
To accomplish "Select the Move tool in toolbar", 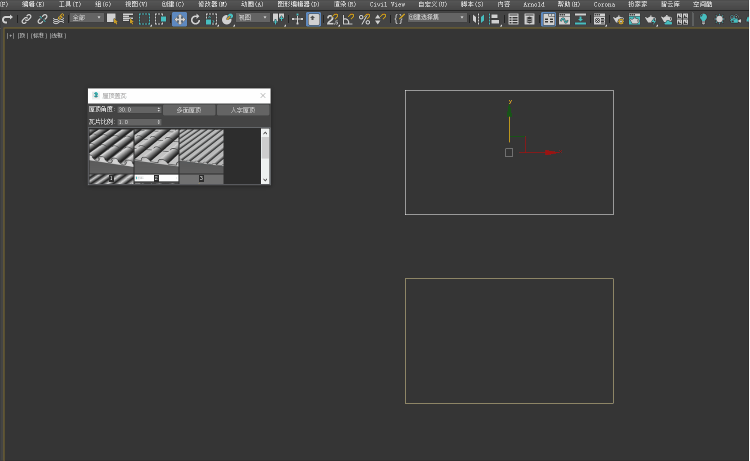I will pyautogui.click(x=179, y=19).
